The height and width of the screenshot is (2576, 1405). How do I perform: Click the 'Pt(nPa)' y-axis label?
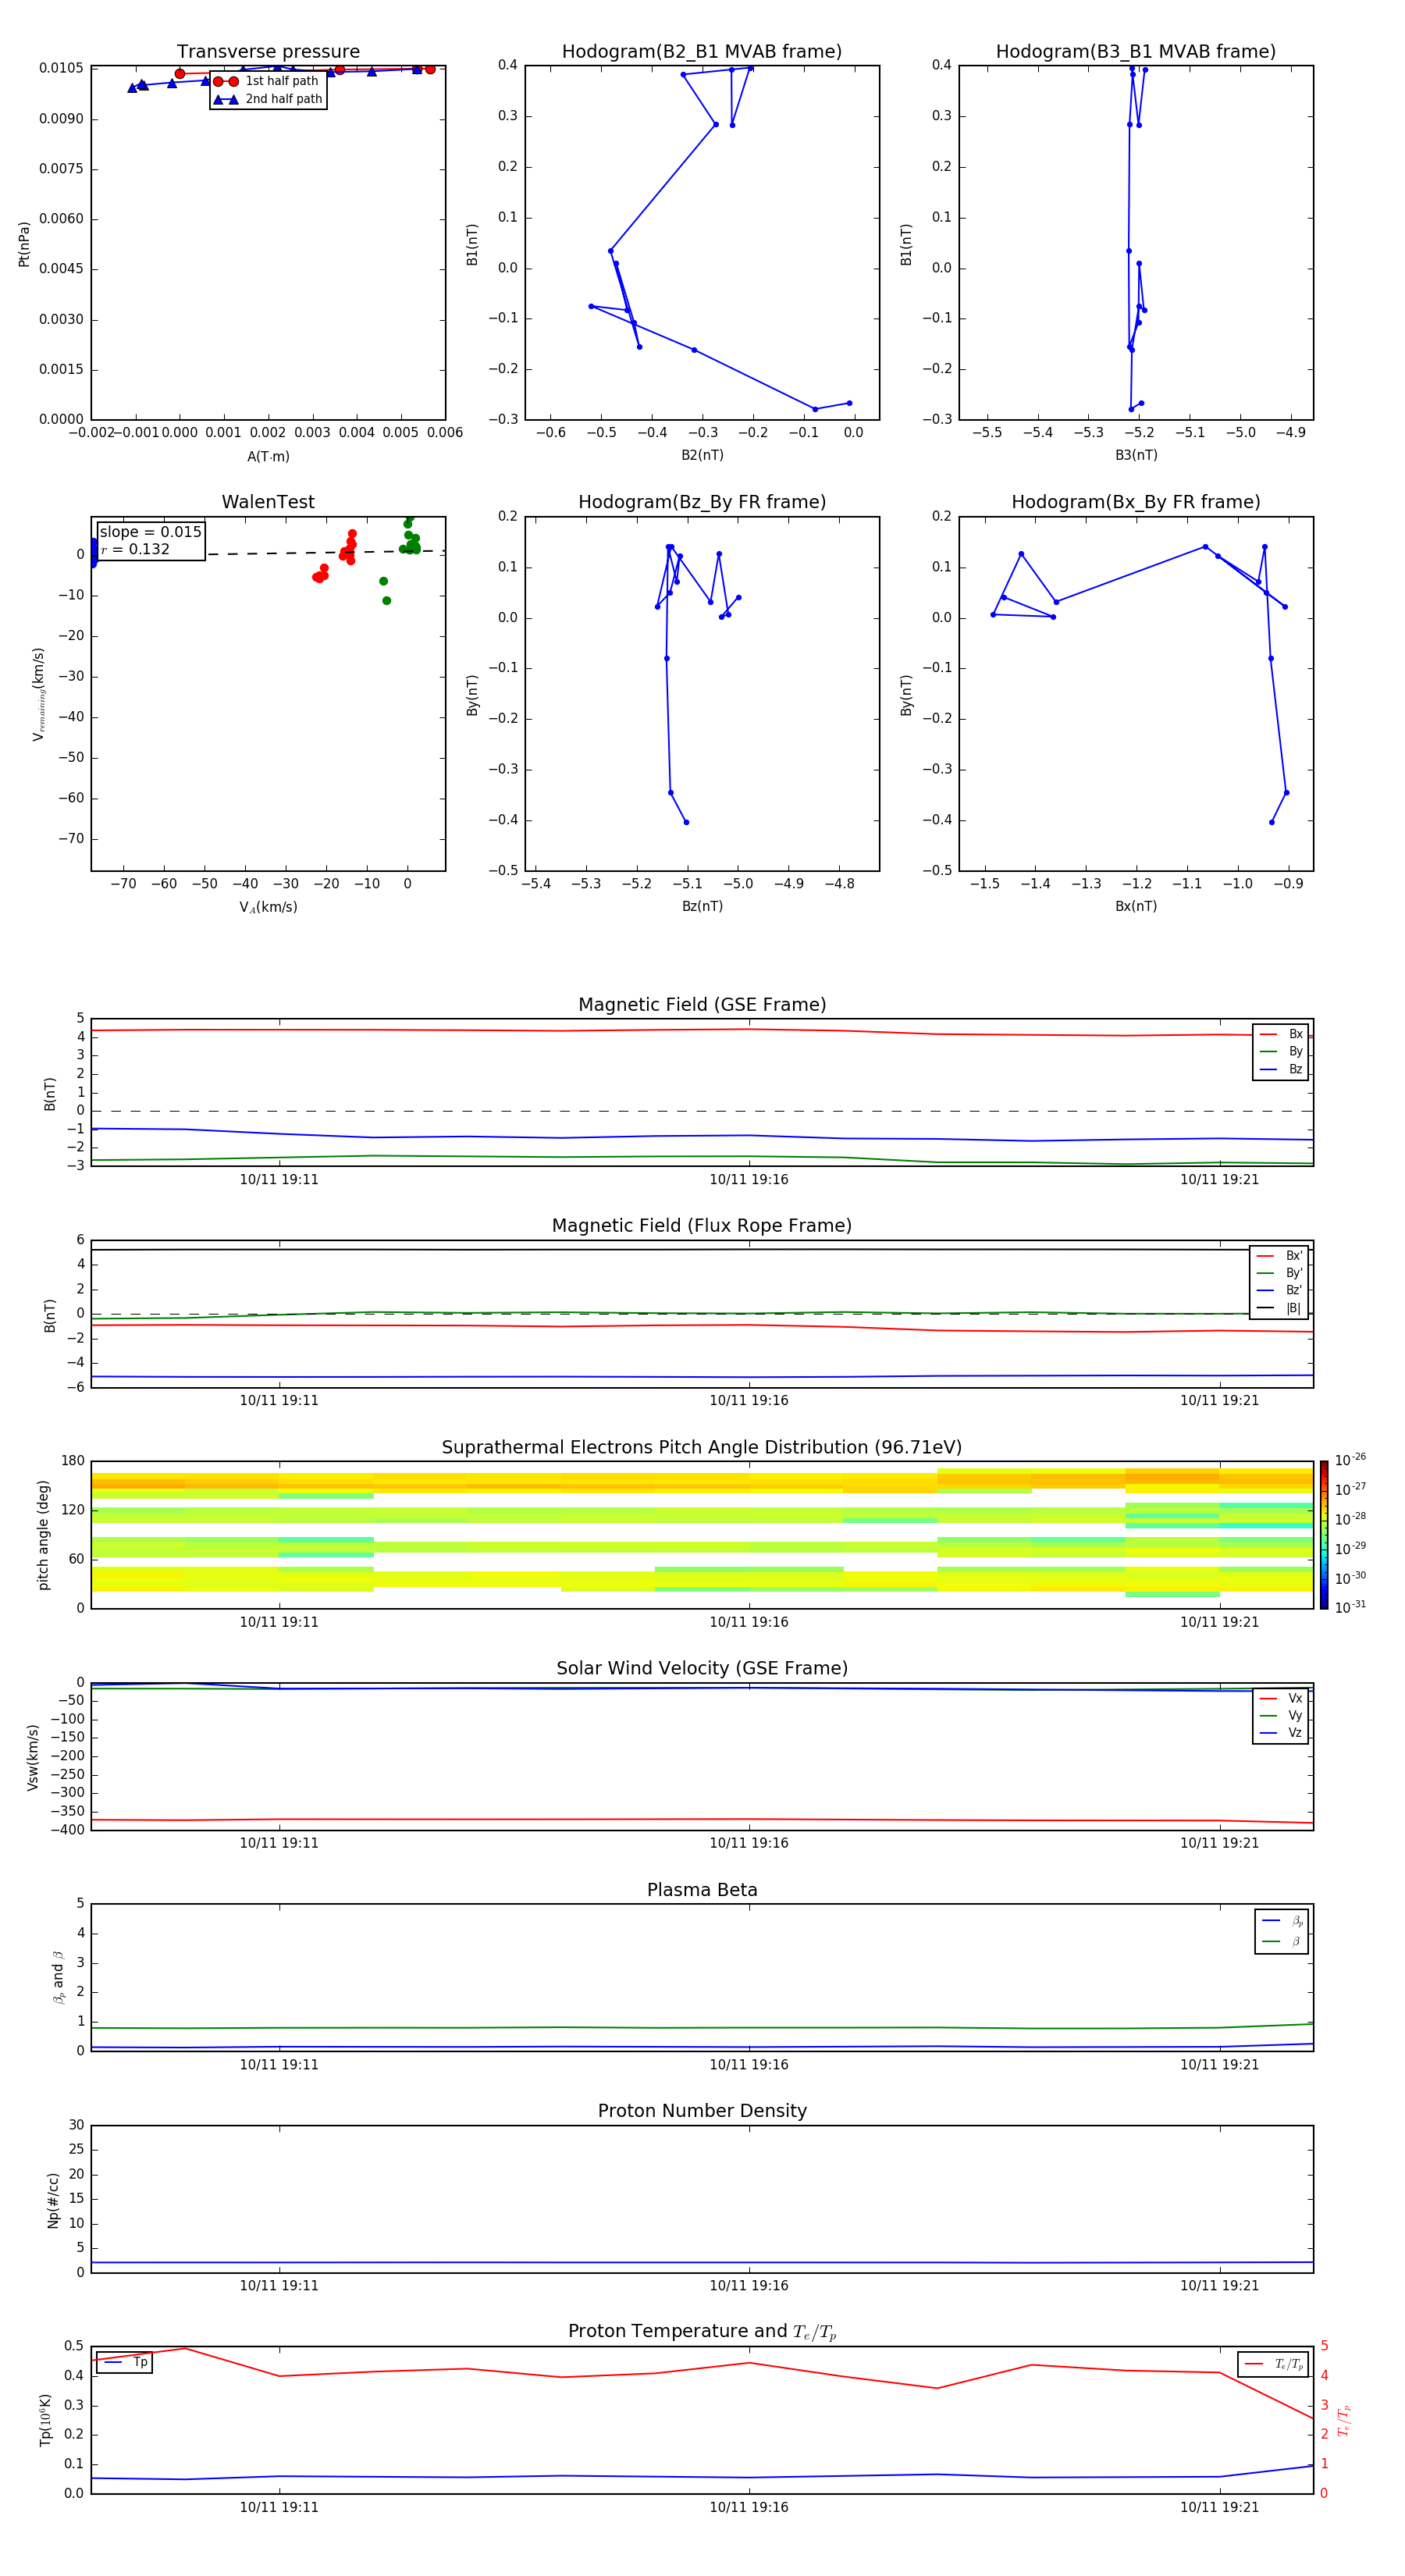click(24, 244)
